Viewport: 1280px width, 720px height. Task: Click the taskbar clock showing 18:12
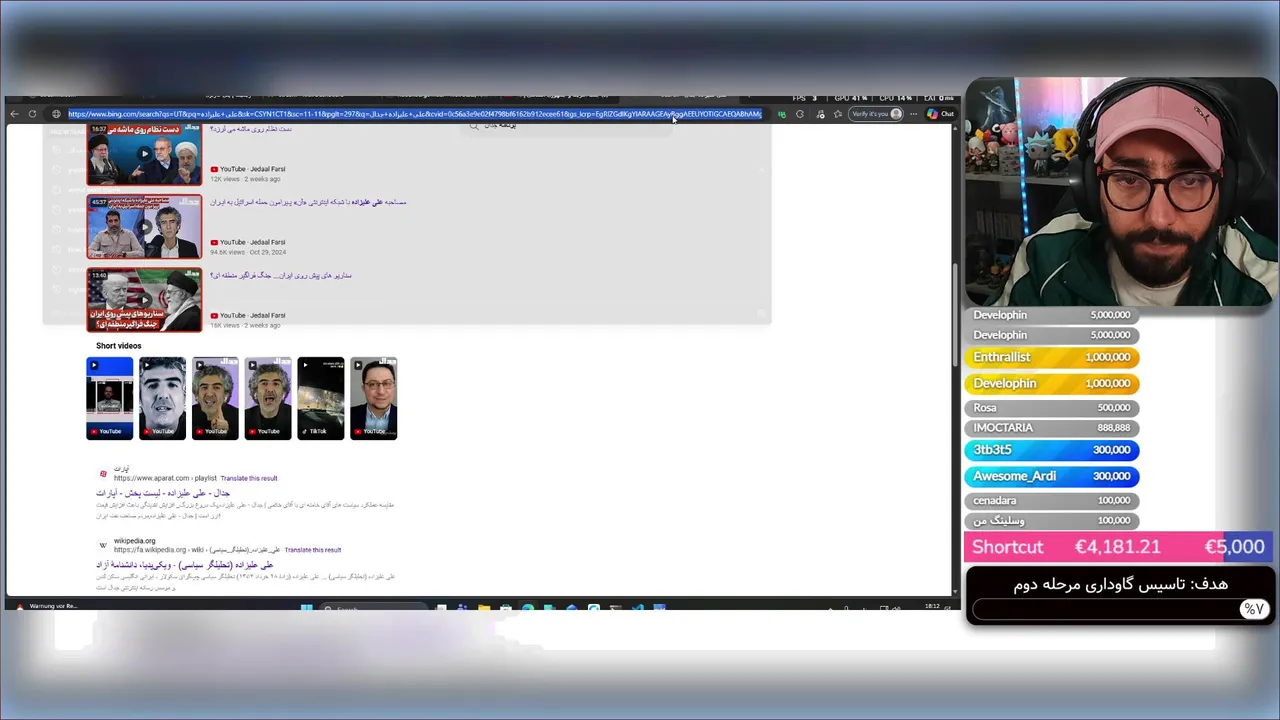932,607
